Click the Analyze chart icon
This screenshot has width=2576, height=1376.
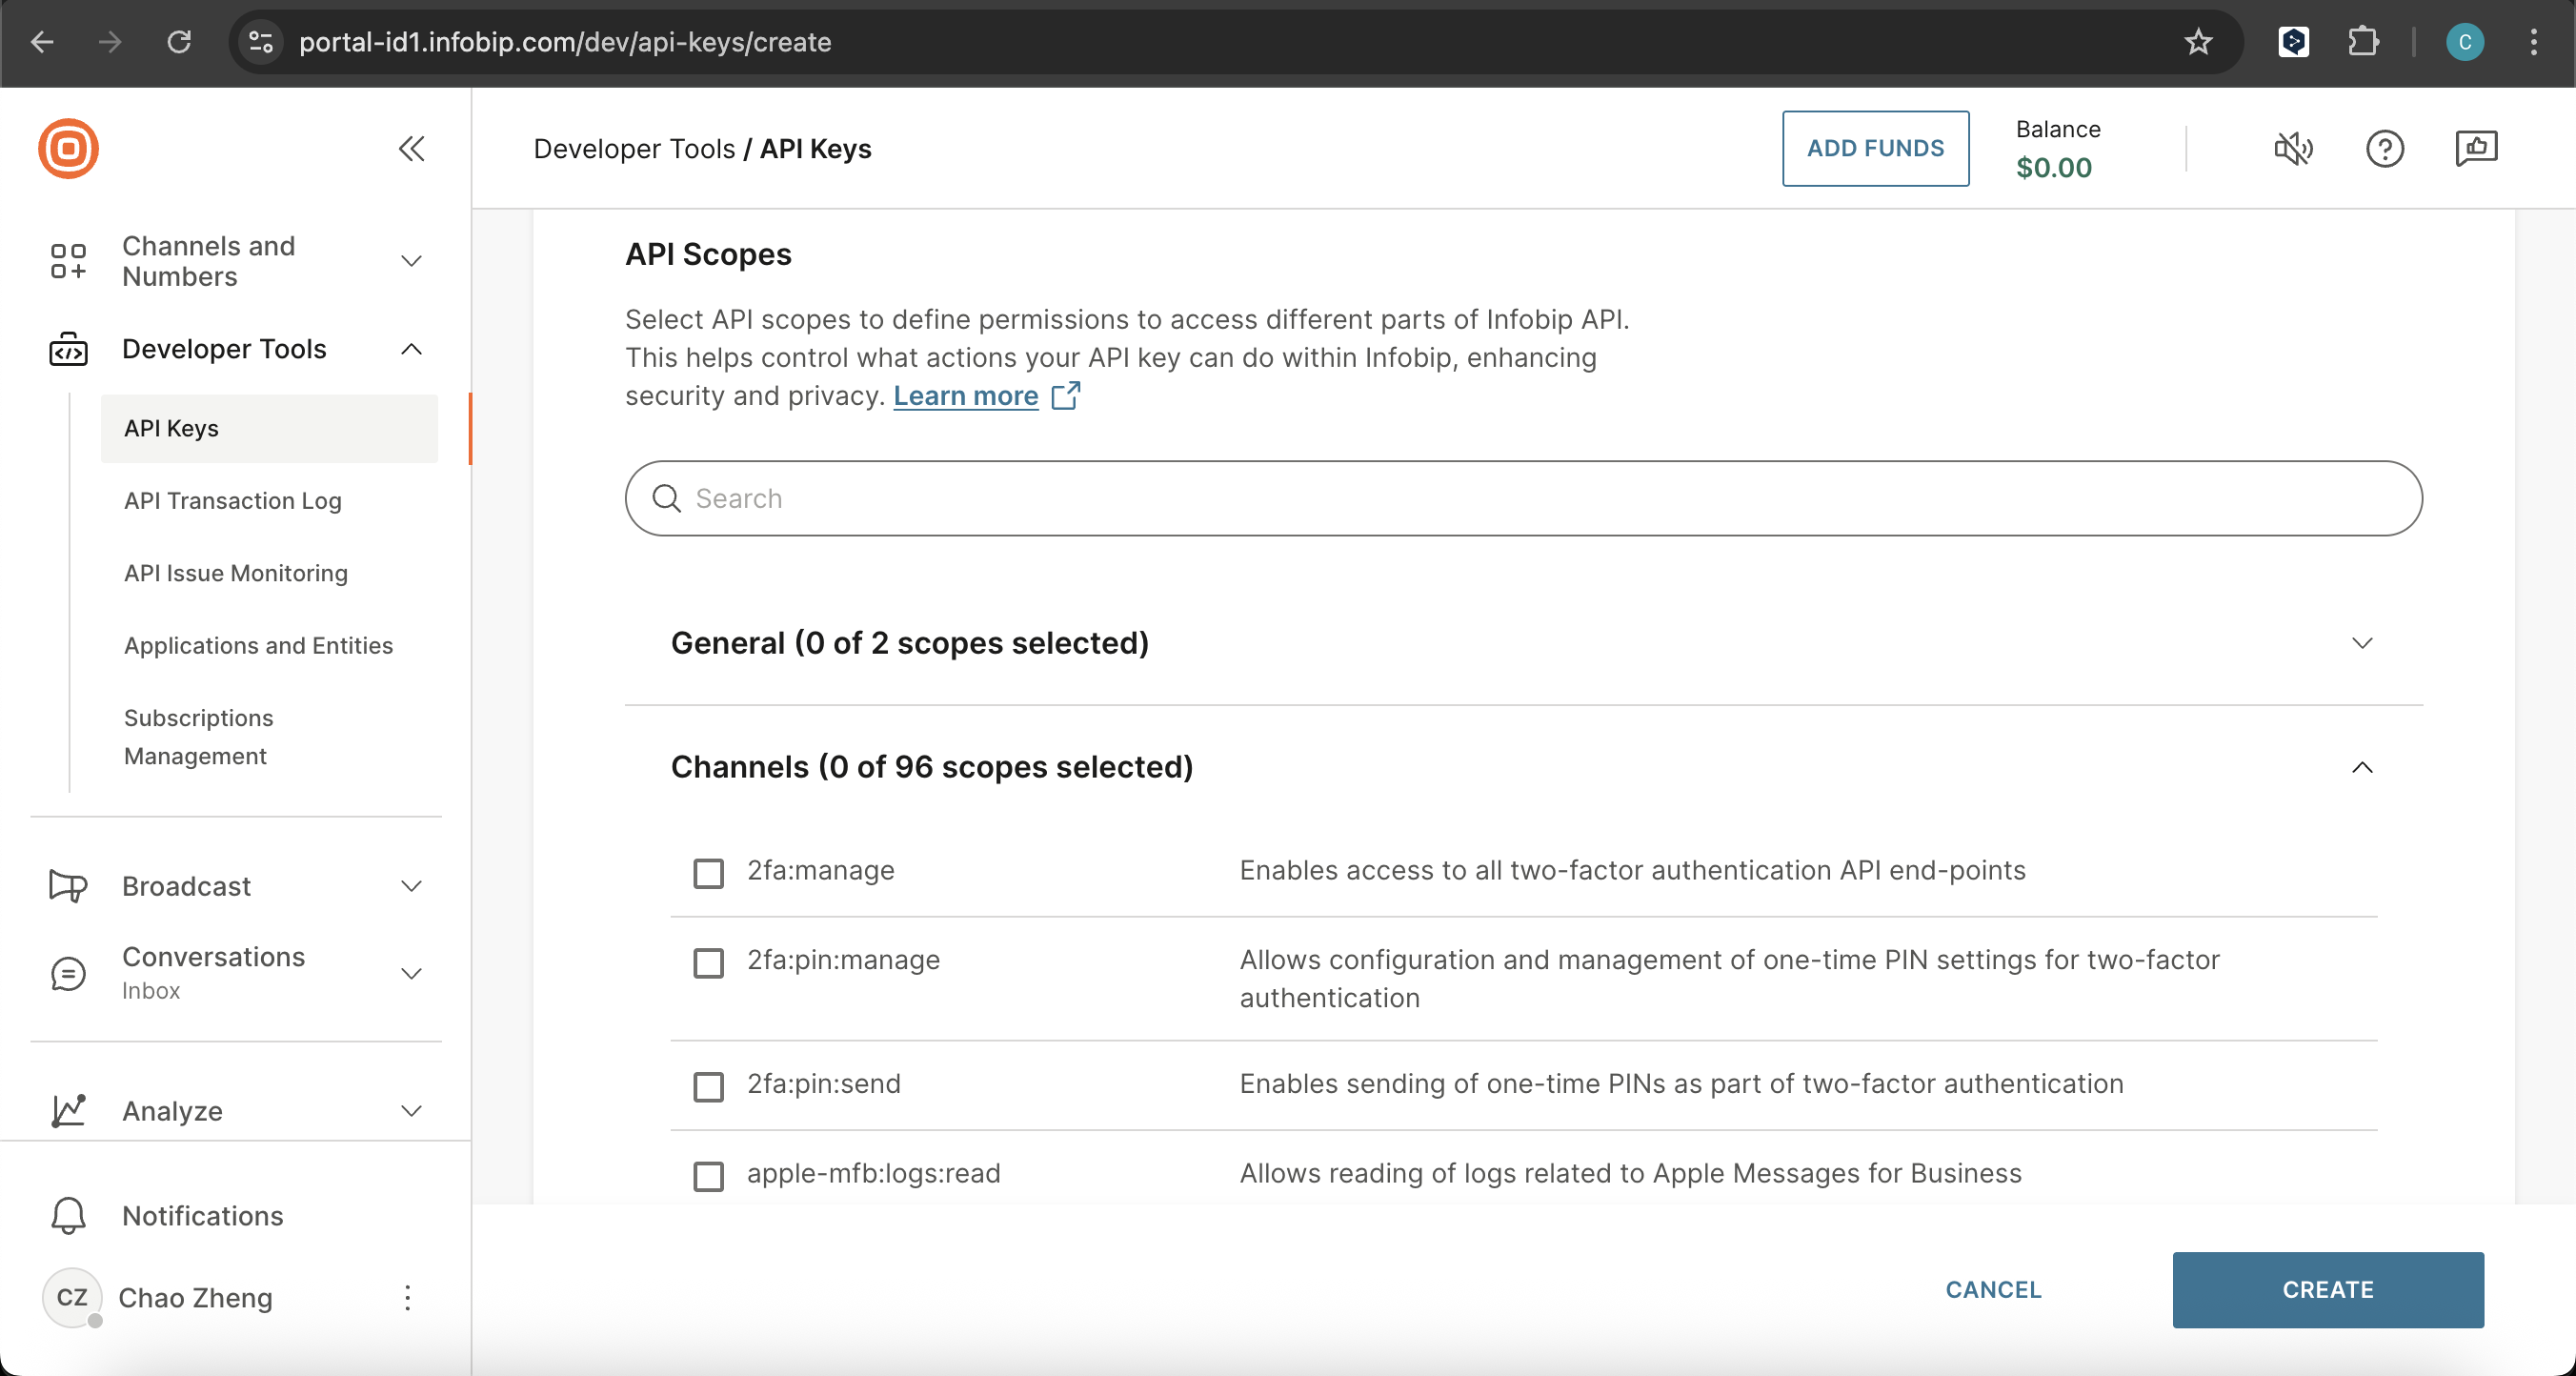[68, 1110]
